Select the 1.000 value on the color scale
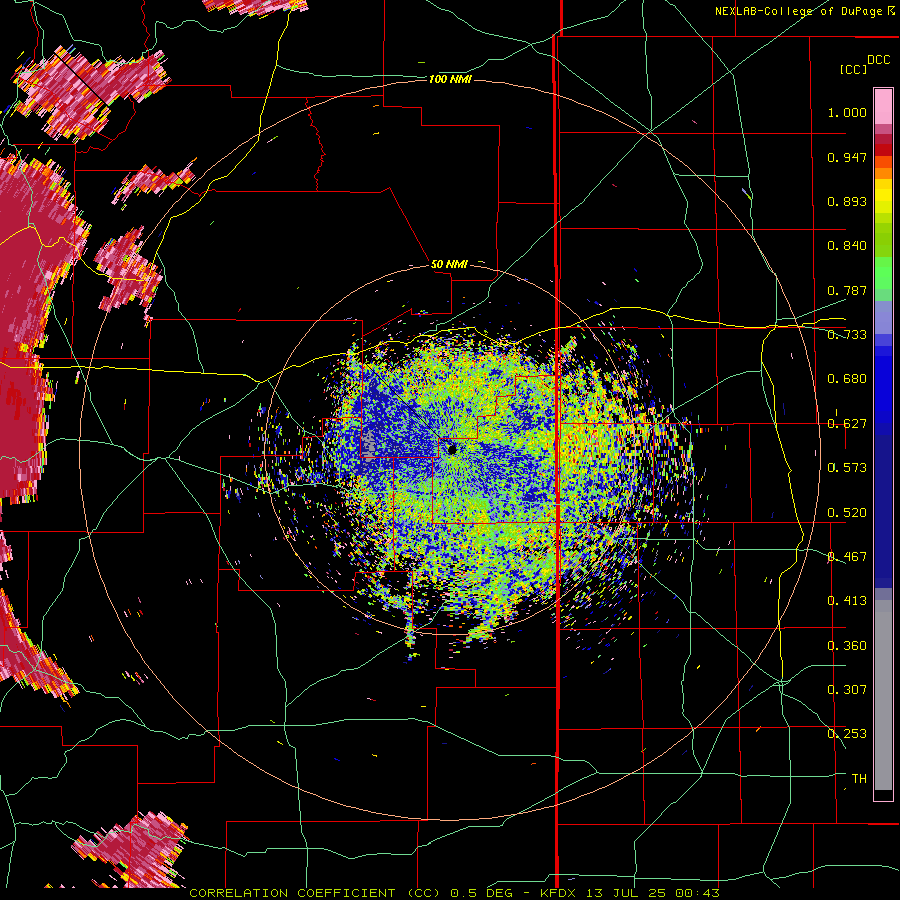Image resolution: width=900 pixels, height=900 pixels. click(847, 112)
